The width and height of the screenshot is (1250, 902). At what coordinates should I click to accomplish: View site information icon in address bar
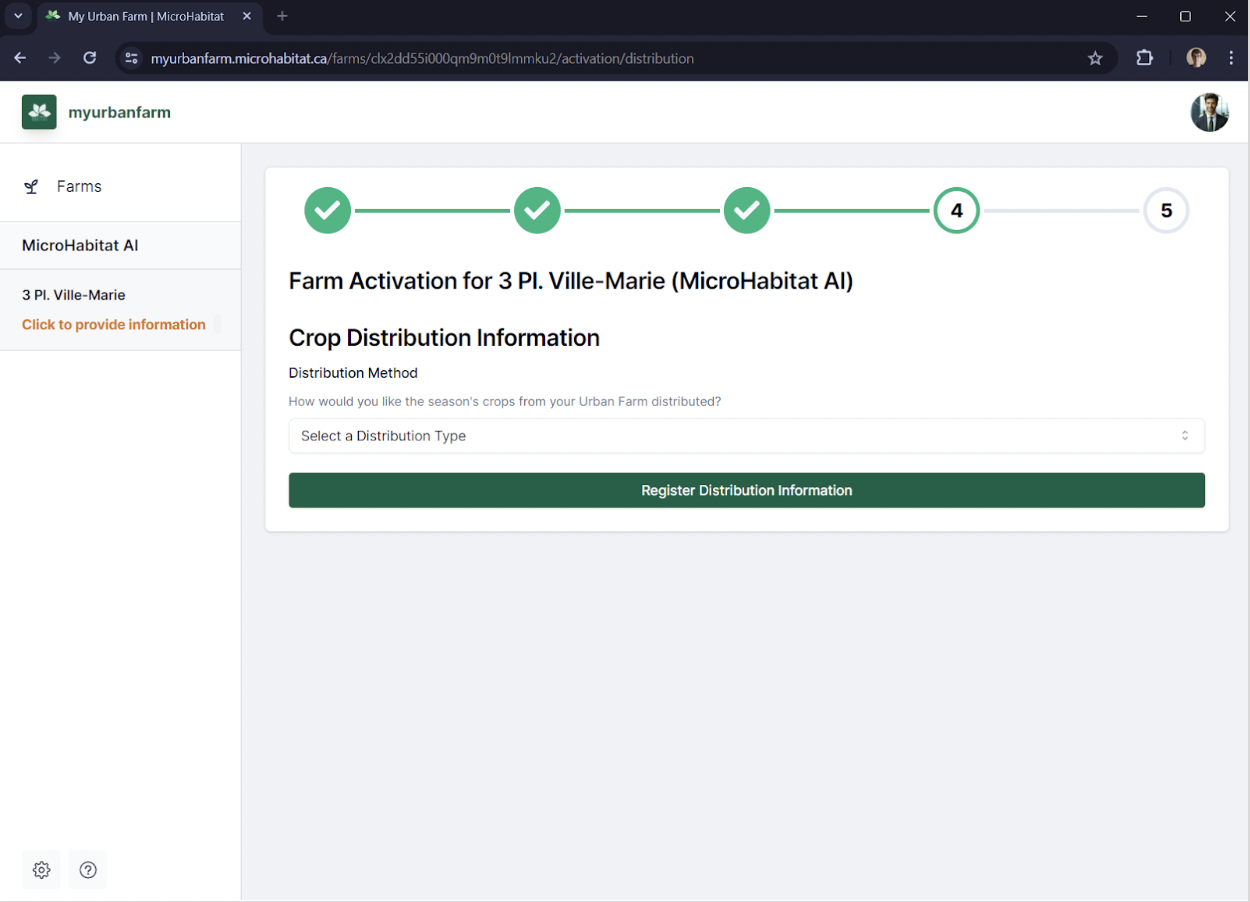click(x=131, y=58)
